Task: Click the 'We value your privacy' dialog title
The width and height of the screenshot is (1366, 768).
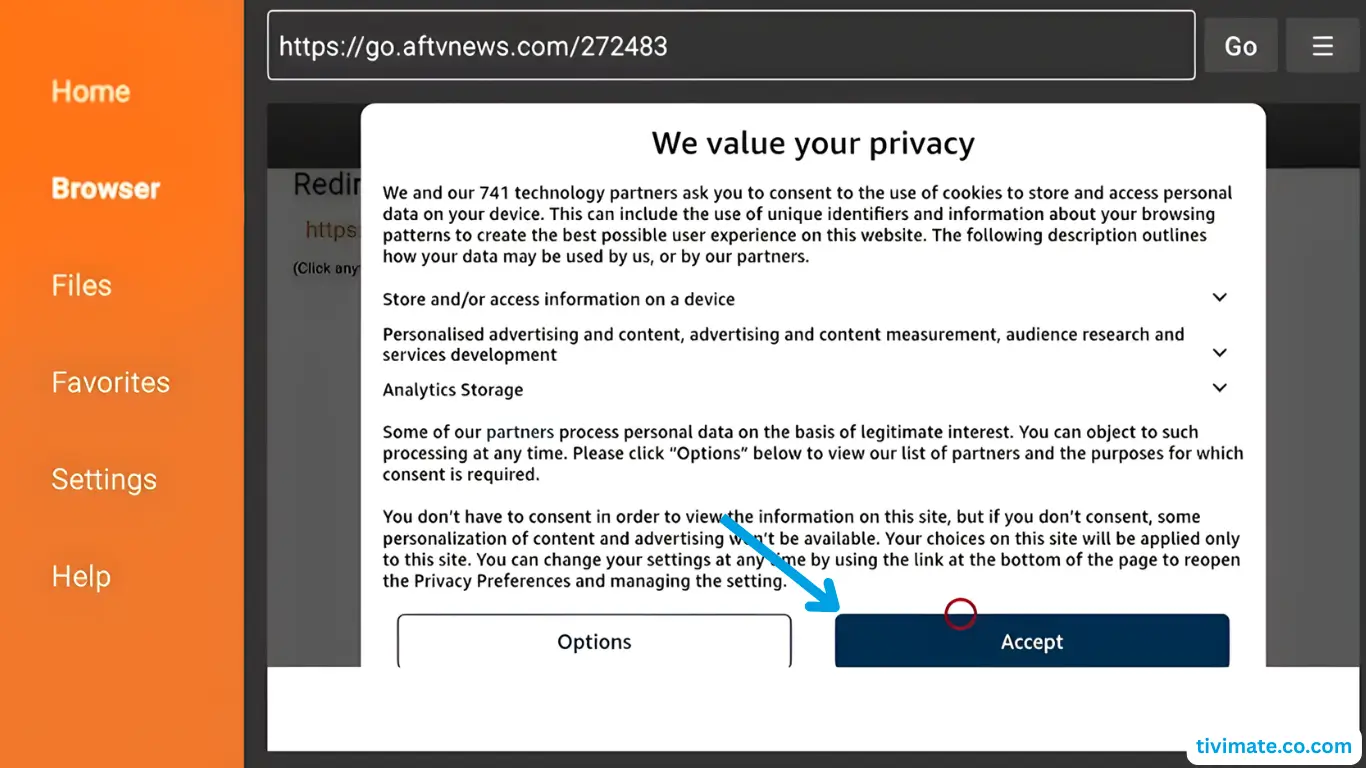Action: point(812,143)
